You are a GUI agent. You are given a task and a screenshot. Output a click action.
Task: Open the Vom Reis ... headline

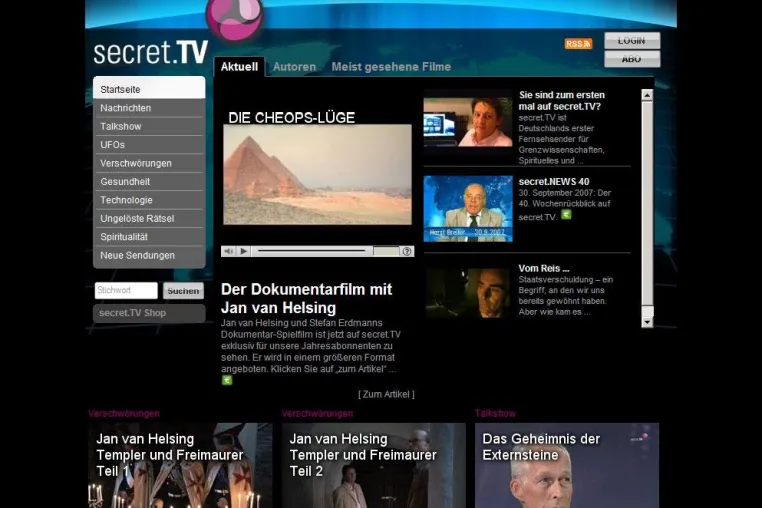coord(543,268)
